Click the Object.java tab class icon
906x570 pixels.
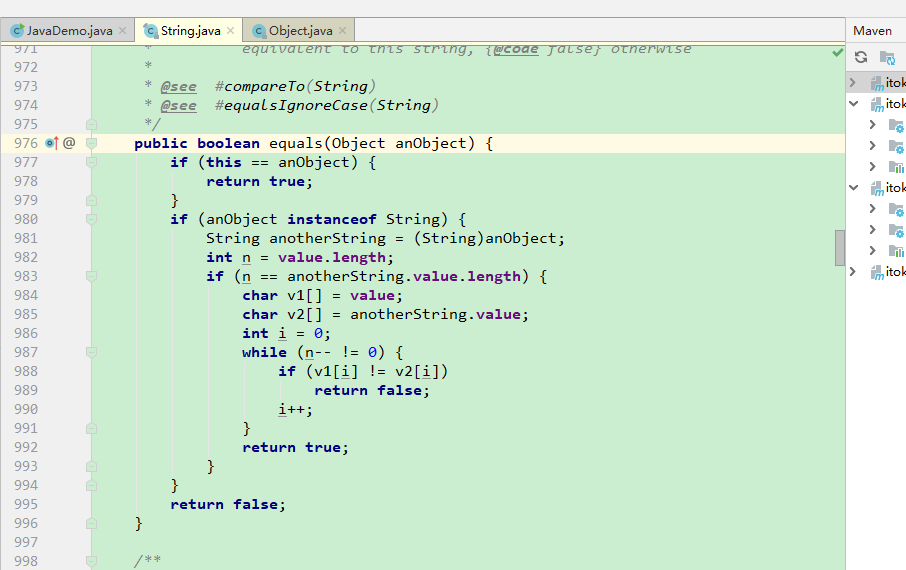(x=259, y=31)
